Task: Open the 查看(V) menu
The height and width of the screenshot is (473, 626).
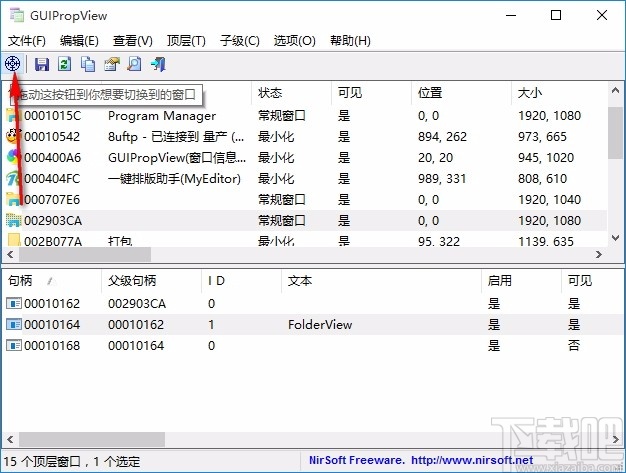Action: (133, 41)
